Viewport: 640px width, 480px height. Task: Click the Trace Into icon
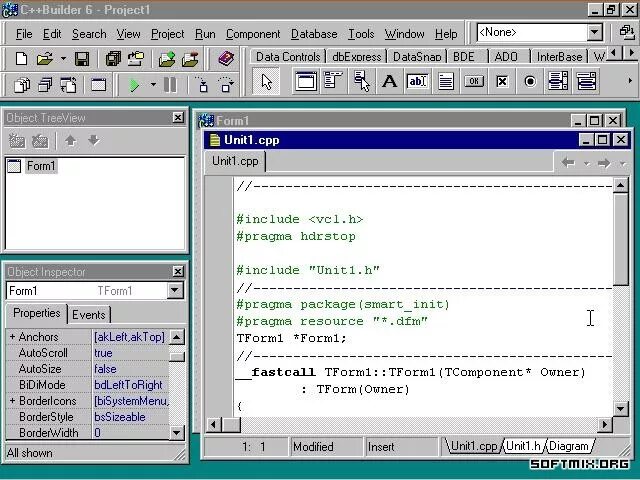click(x=202, y=85)
